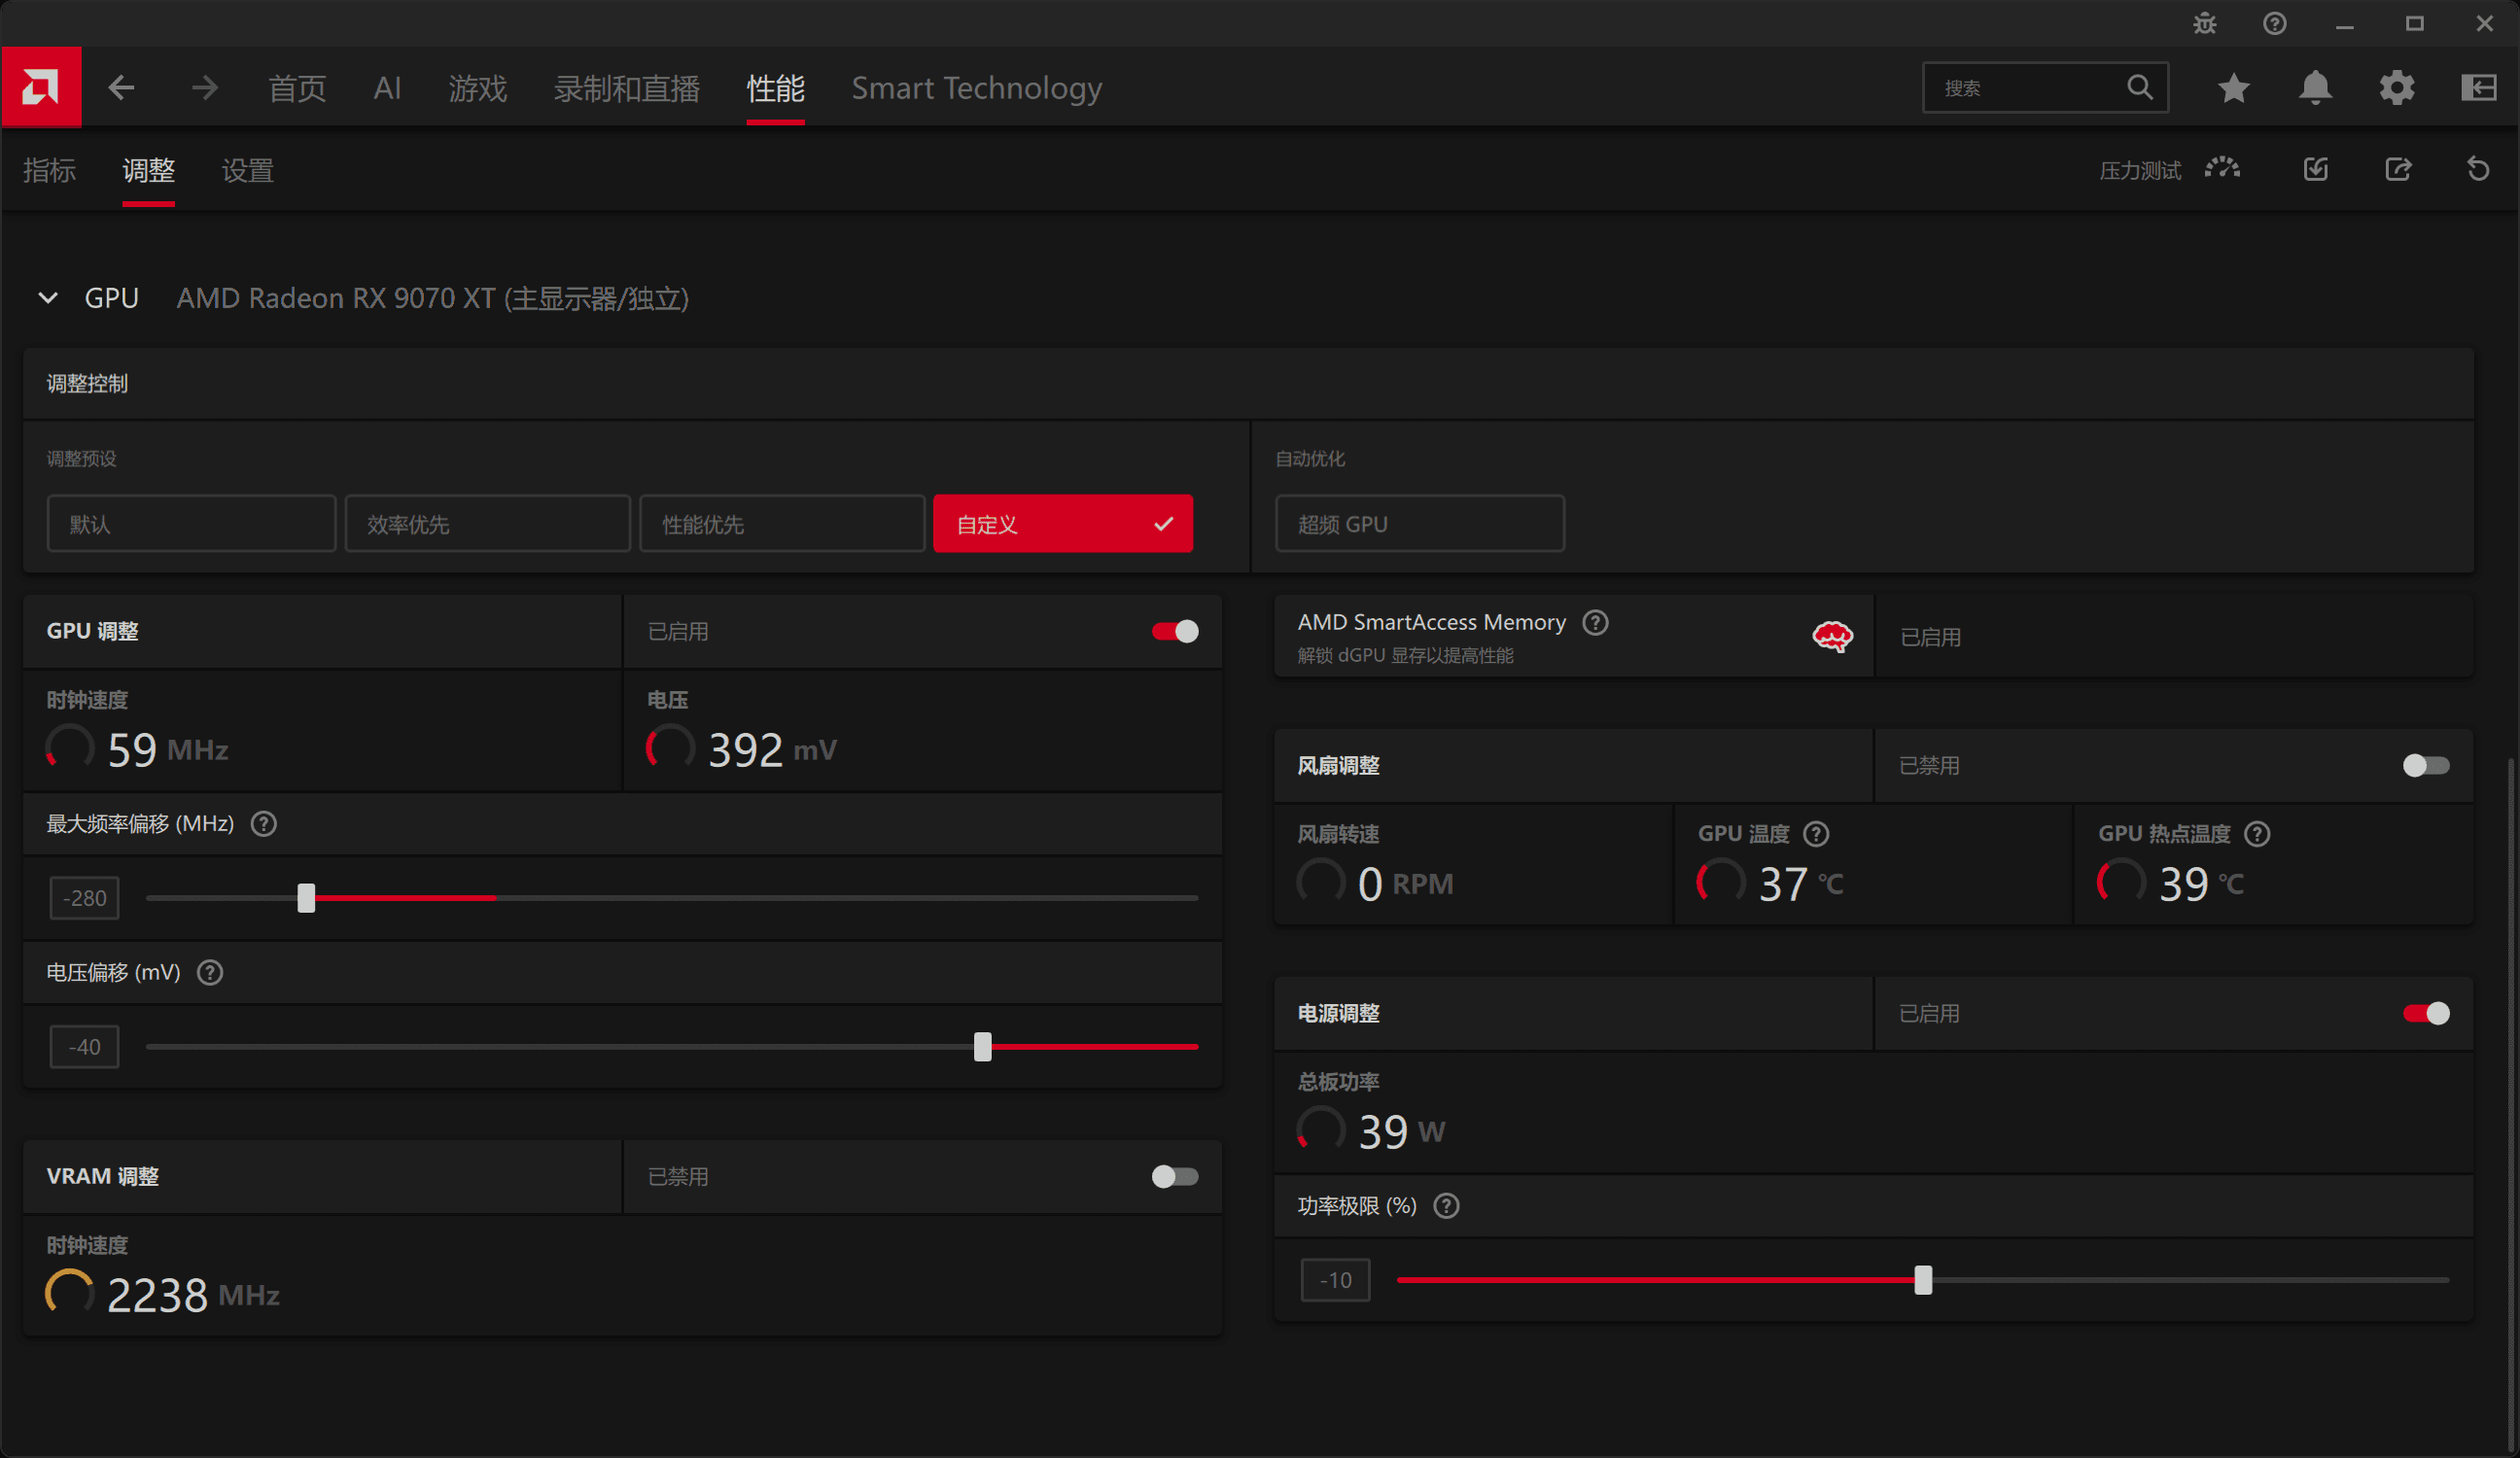Disable the GPU 调整 toggle
The height and width of the screenshot is (1458, 2520).
pyautogui.click(x=1175, y=632)
